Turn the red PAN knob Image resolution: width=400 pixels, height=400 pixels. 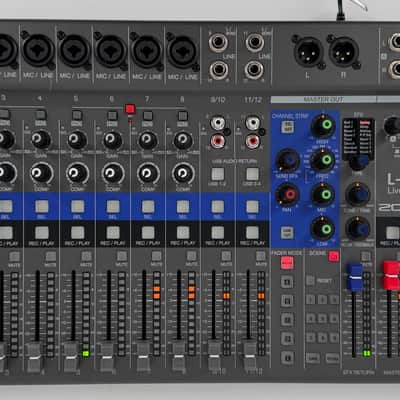pyautogui.click(x=287, y=195)
